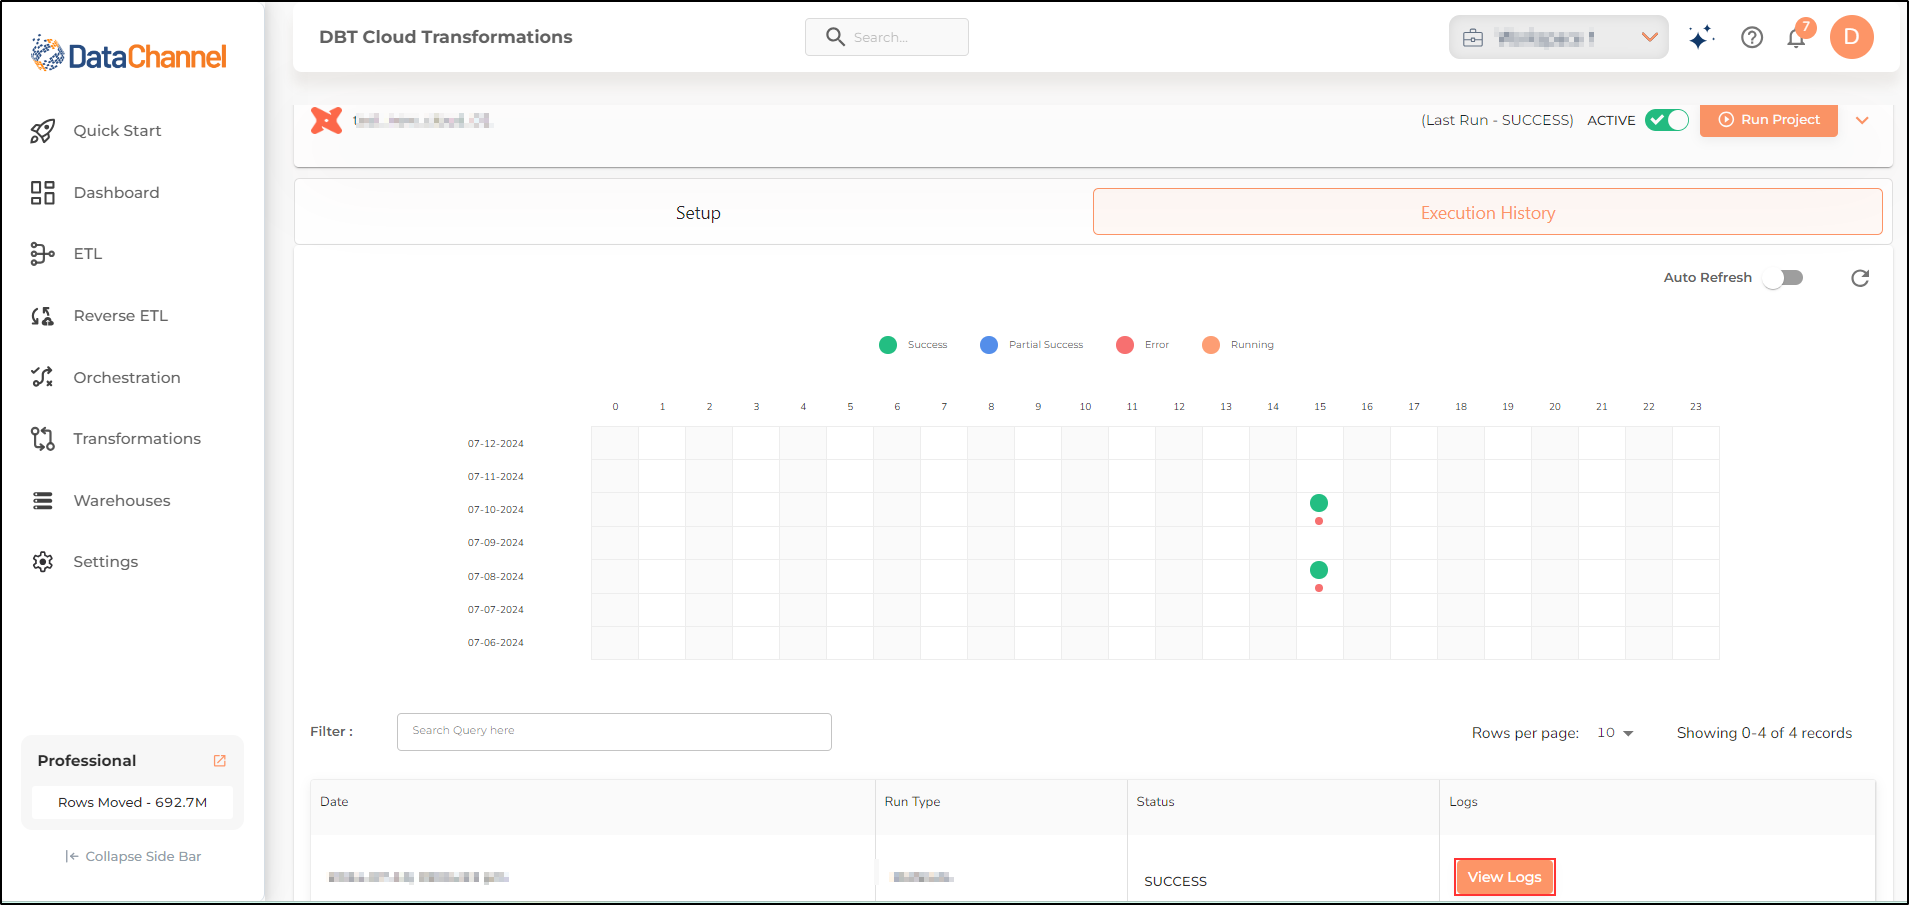Click the ETL pipeline icon

42,254
